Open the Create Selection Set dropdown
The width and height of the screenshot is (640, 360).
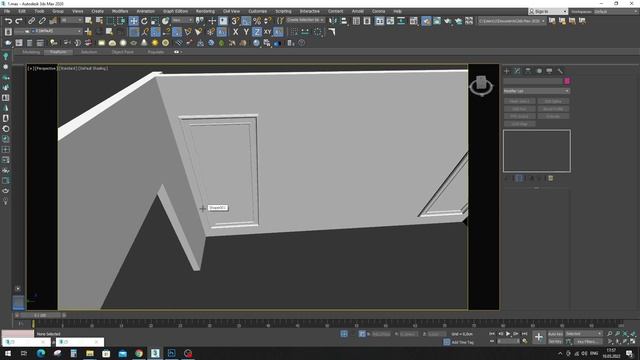pos(305,20)
